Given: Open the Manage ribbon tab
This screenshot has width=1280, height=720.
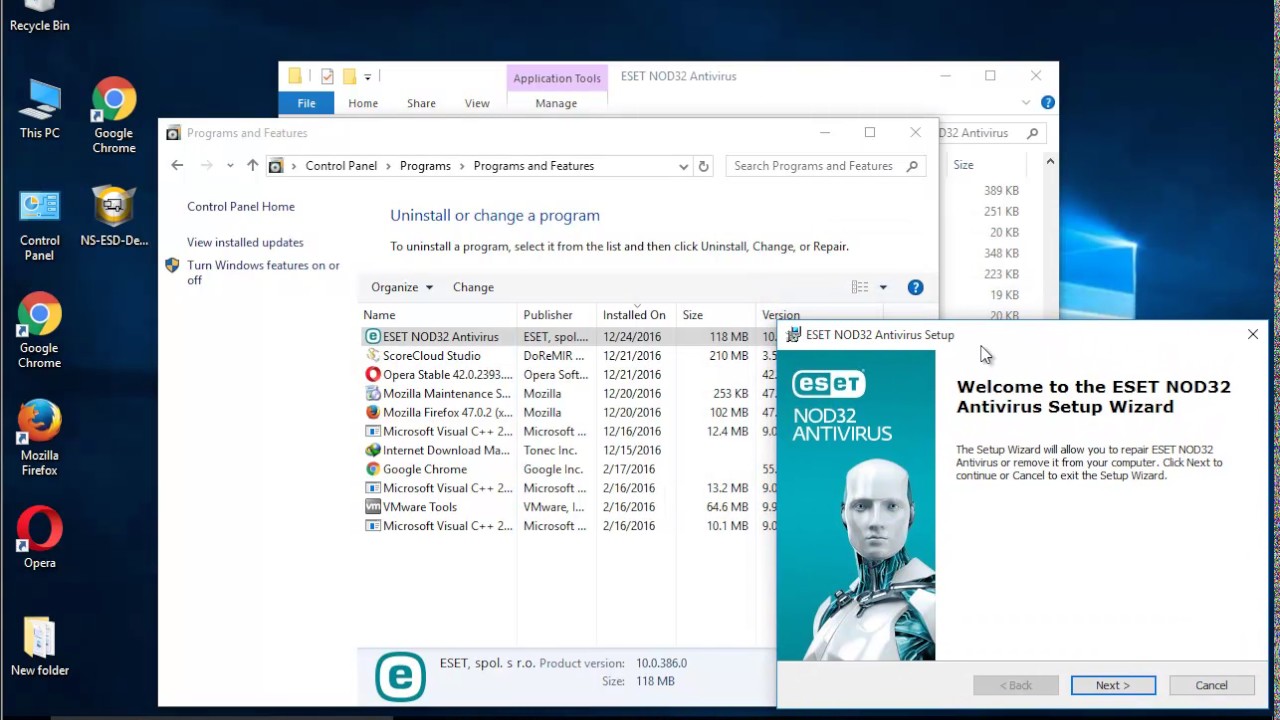Looking at the screenshot, I should tap(556, 103).
